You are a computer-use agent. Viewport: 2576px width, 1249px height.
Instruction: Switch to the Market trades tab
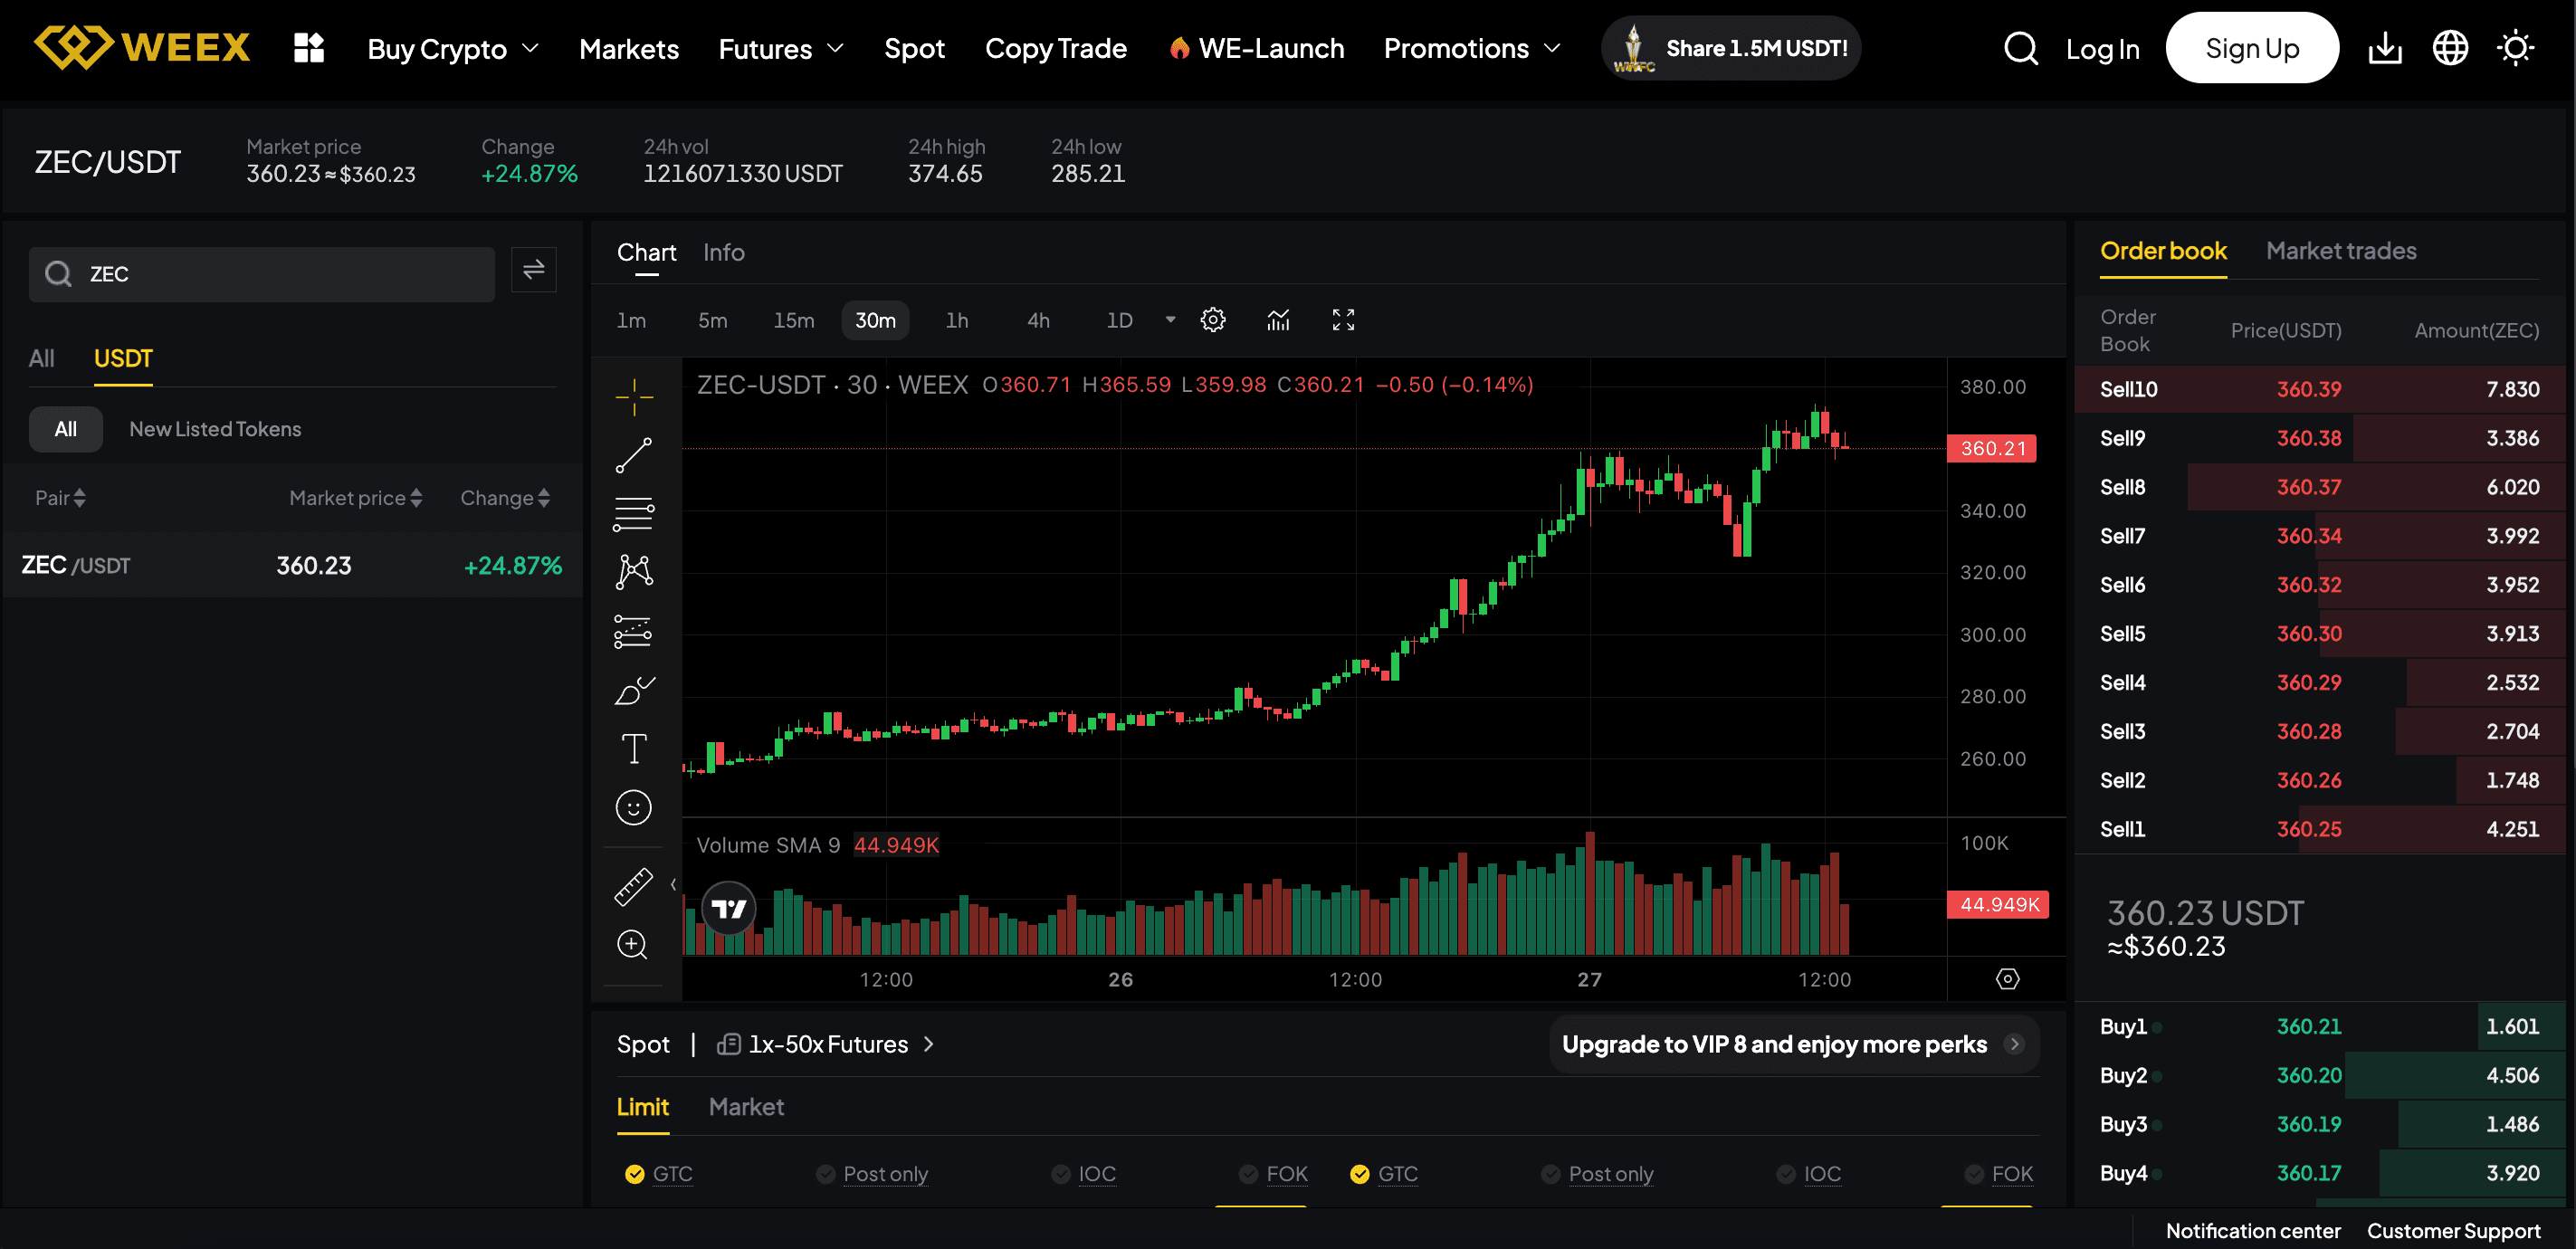coord(2340,251)
